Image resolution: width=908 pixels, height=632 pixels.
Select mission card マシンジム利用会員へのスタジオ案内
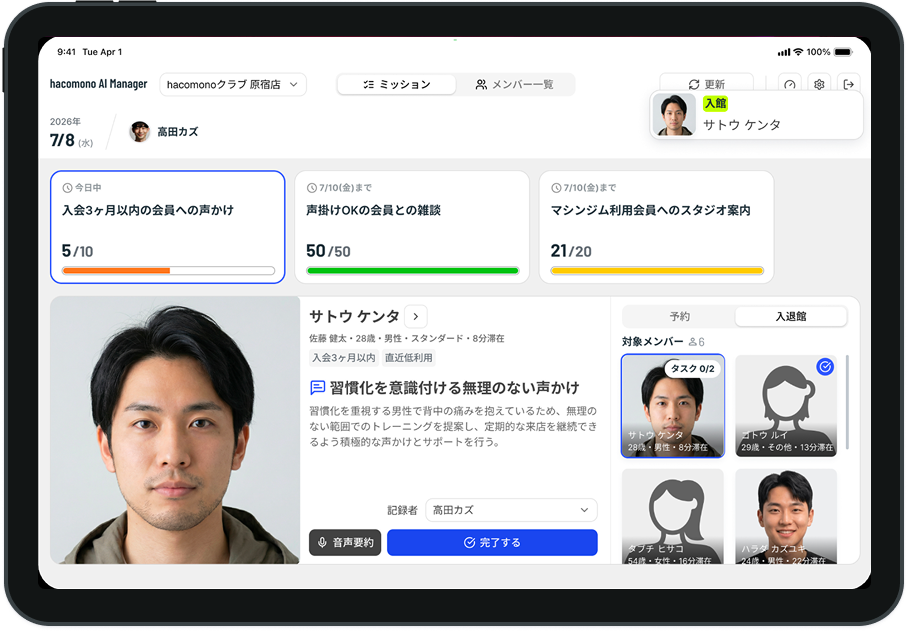click(657, 227)
